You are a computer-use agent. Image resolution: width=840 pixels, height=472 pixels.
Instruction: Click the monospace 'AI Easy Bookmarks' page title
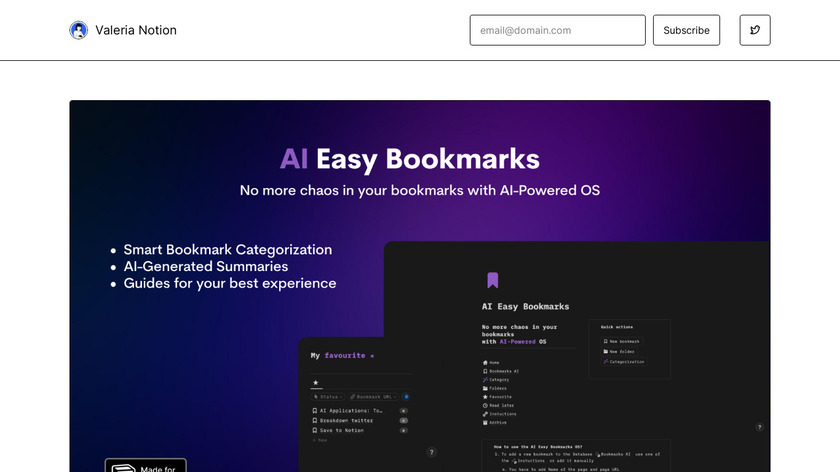526,306
